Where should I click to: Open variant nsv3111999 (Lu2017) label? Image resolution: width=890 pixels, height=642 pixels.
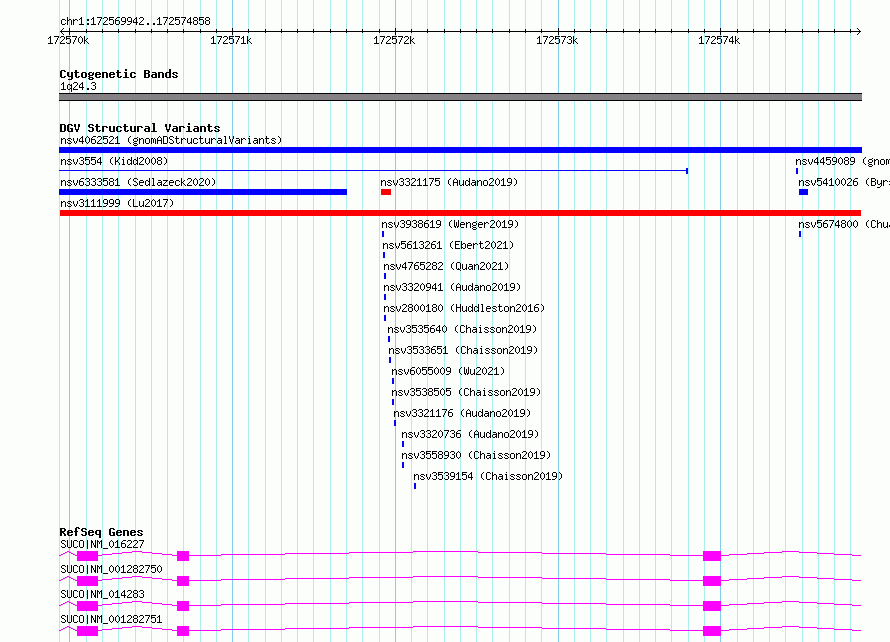click(x=117, y=203)
